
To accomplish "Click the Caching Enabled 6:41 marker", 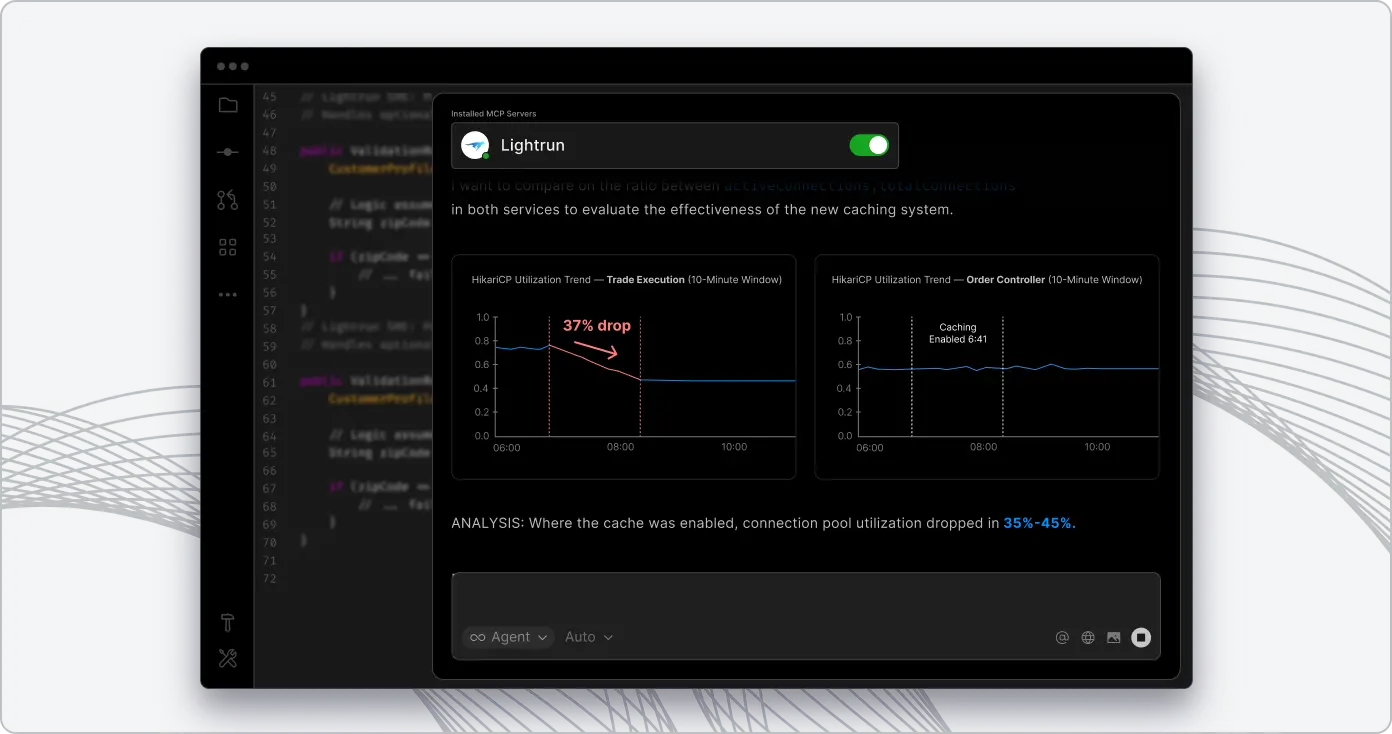I will click(957, 332).
